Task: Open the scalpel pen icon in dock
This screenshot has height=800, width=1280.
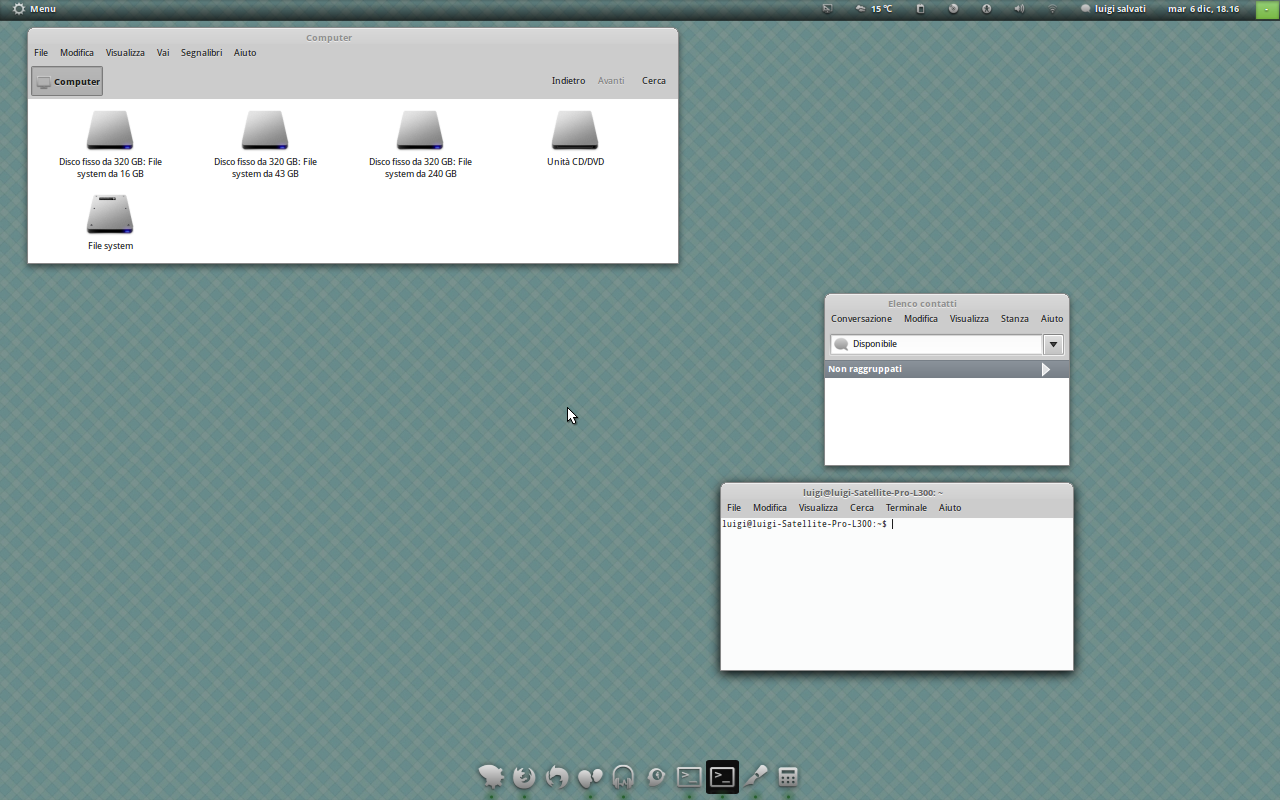Action: (755, 776)
